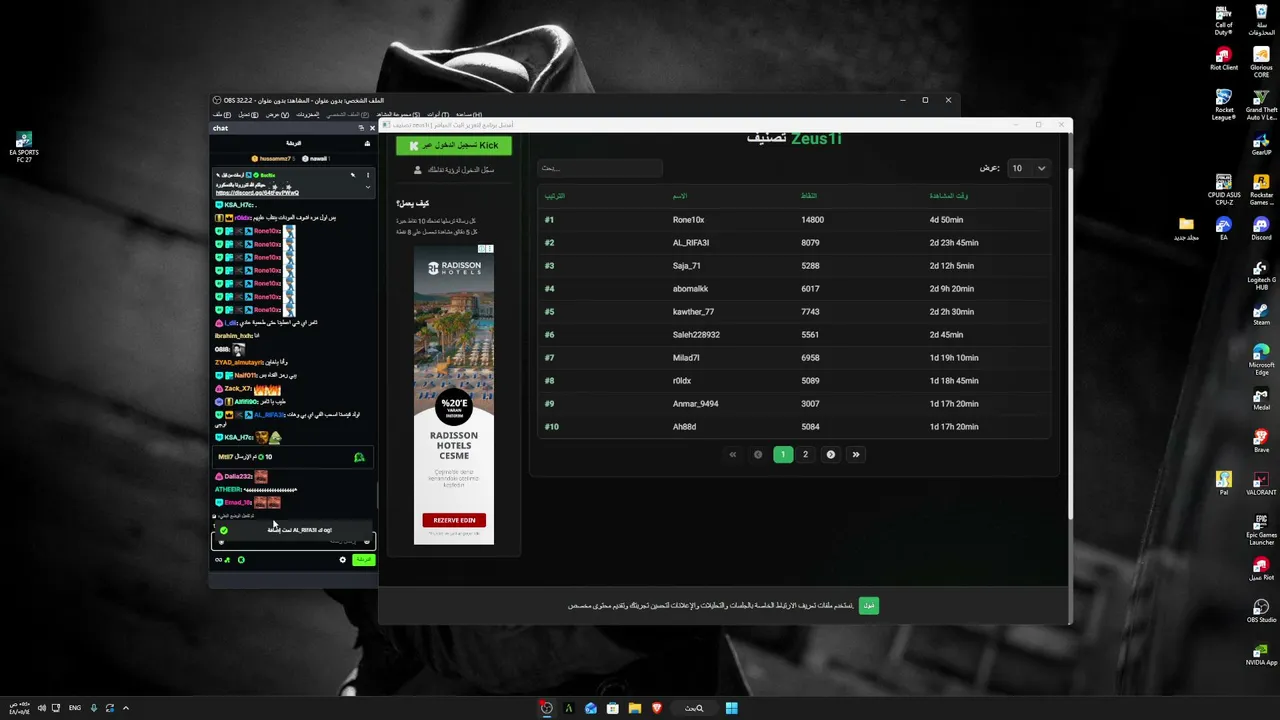Open the CPUID ASUS CPU-Z shortcut

click(x=1223, y=190)
